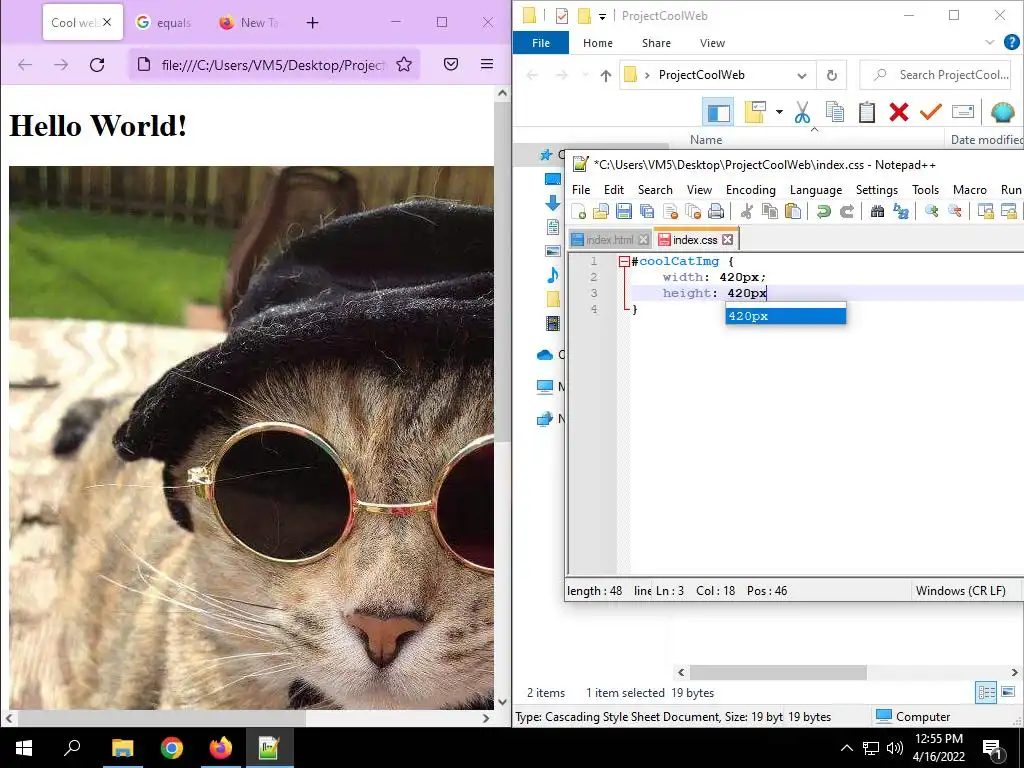Open a new Firefox tab with plus button
This screenshot has width=1024, height=768.
pos(312,23)
